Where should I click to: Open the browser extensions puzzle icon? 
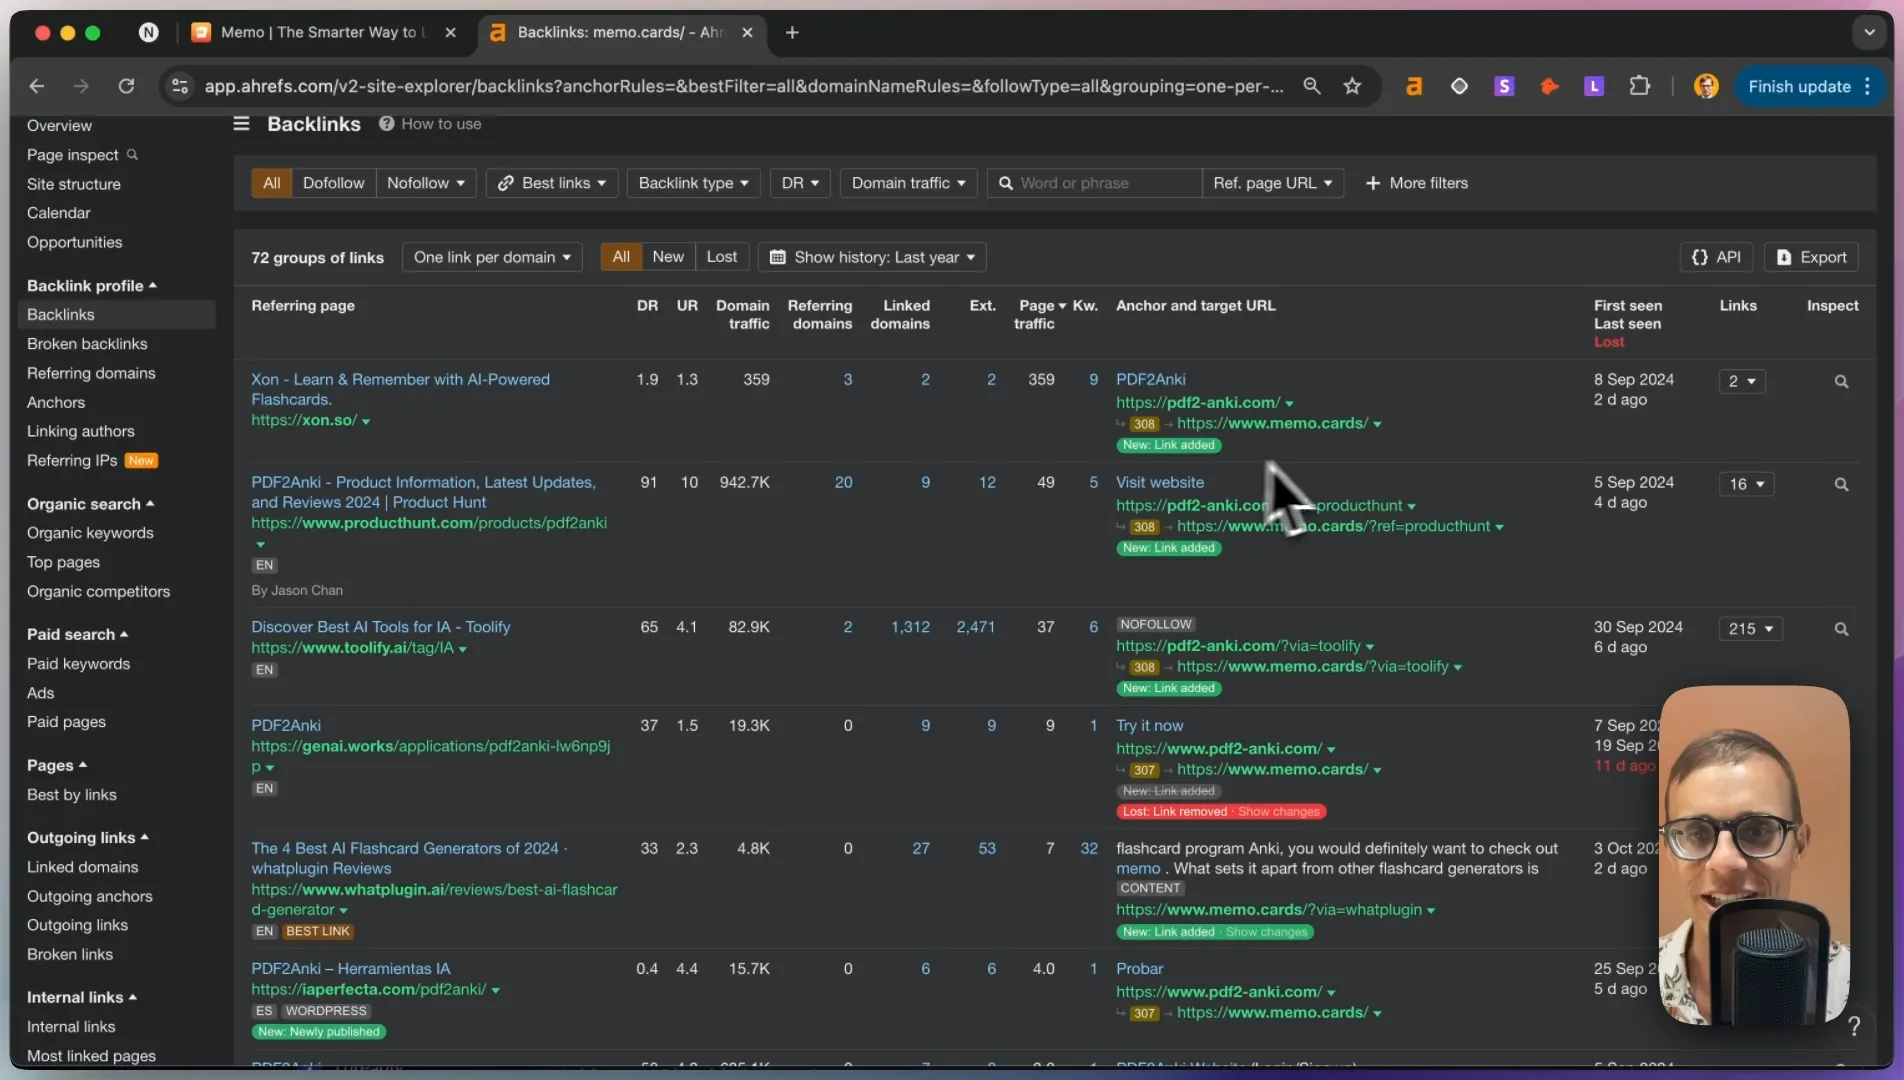pyautogui.click(x=1640, y=86)
